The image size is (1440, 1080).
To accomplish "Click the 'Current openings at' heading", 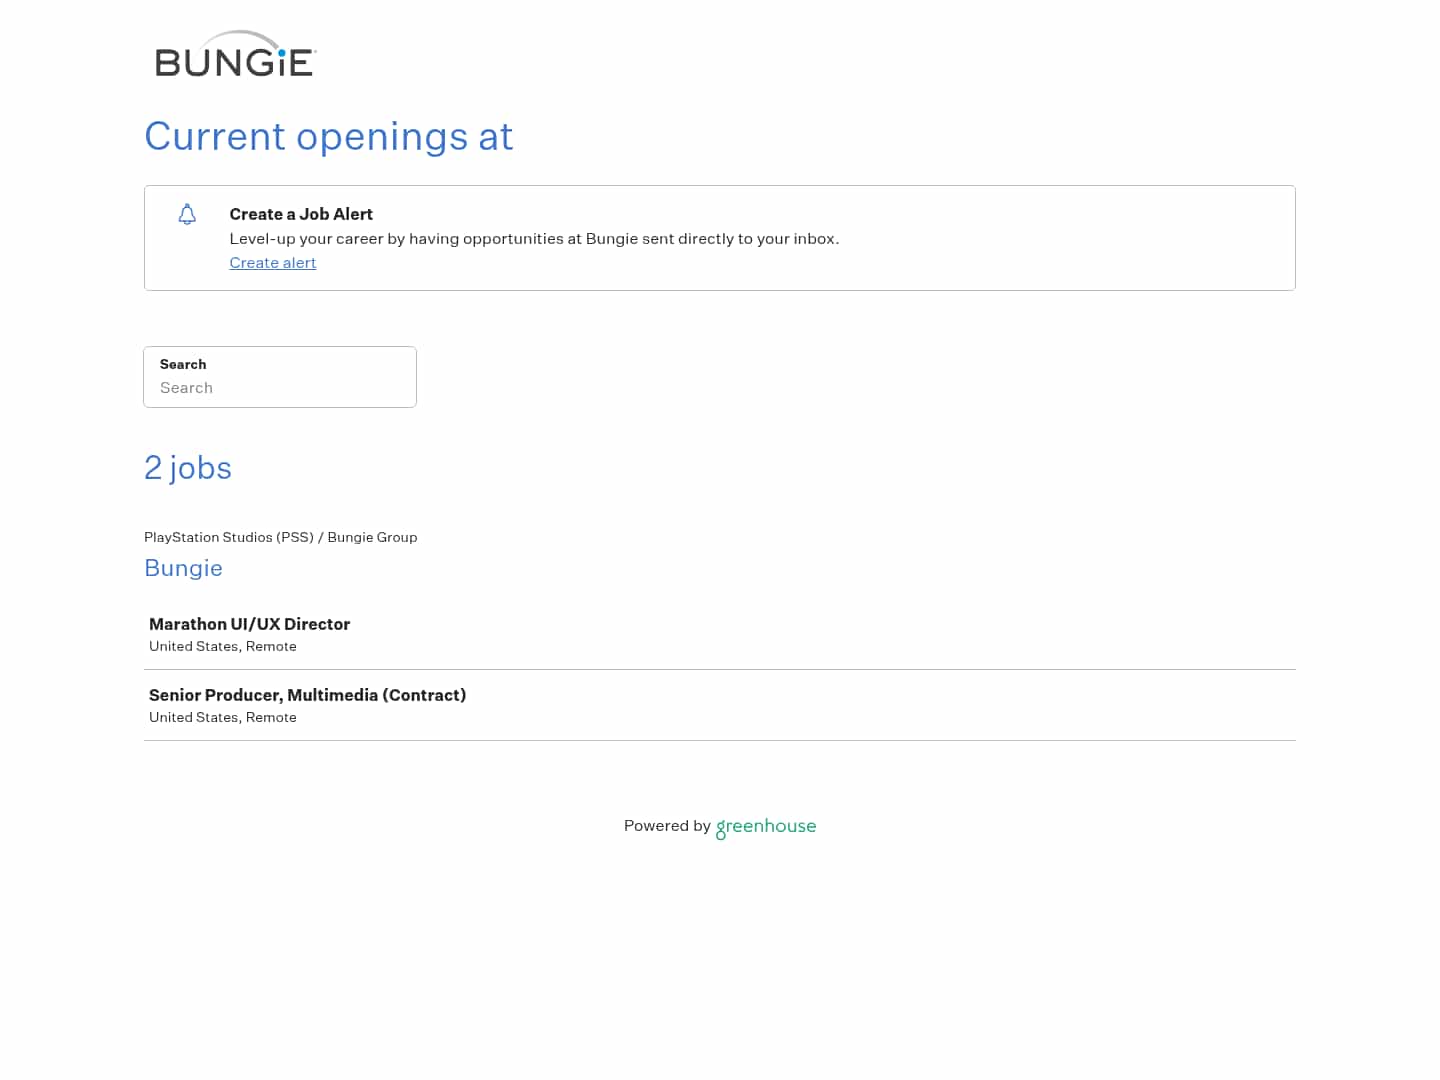I will point(328,136).
